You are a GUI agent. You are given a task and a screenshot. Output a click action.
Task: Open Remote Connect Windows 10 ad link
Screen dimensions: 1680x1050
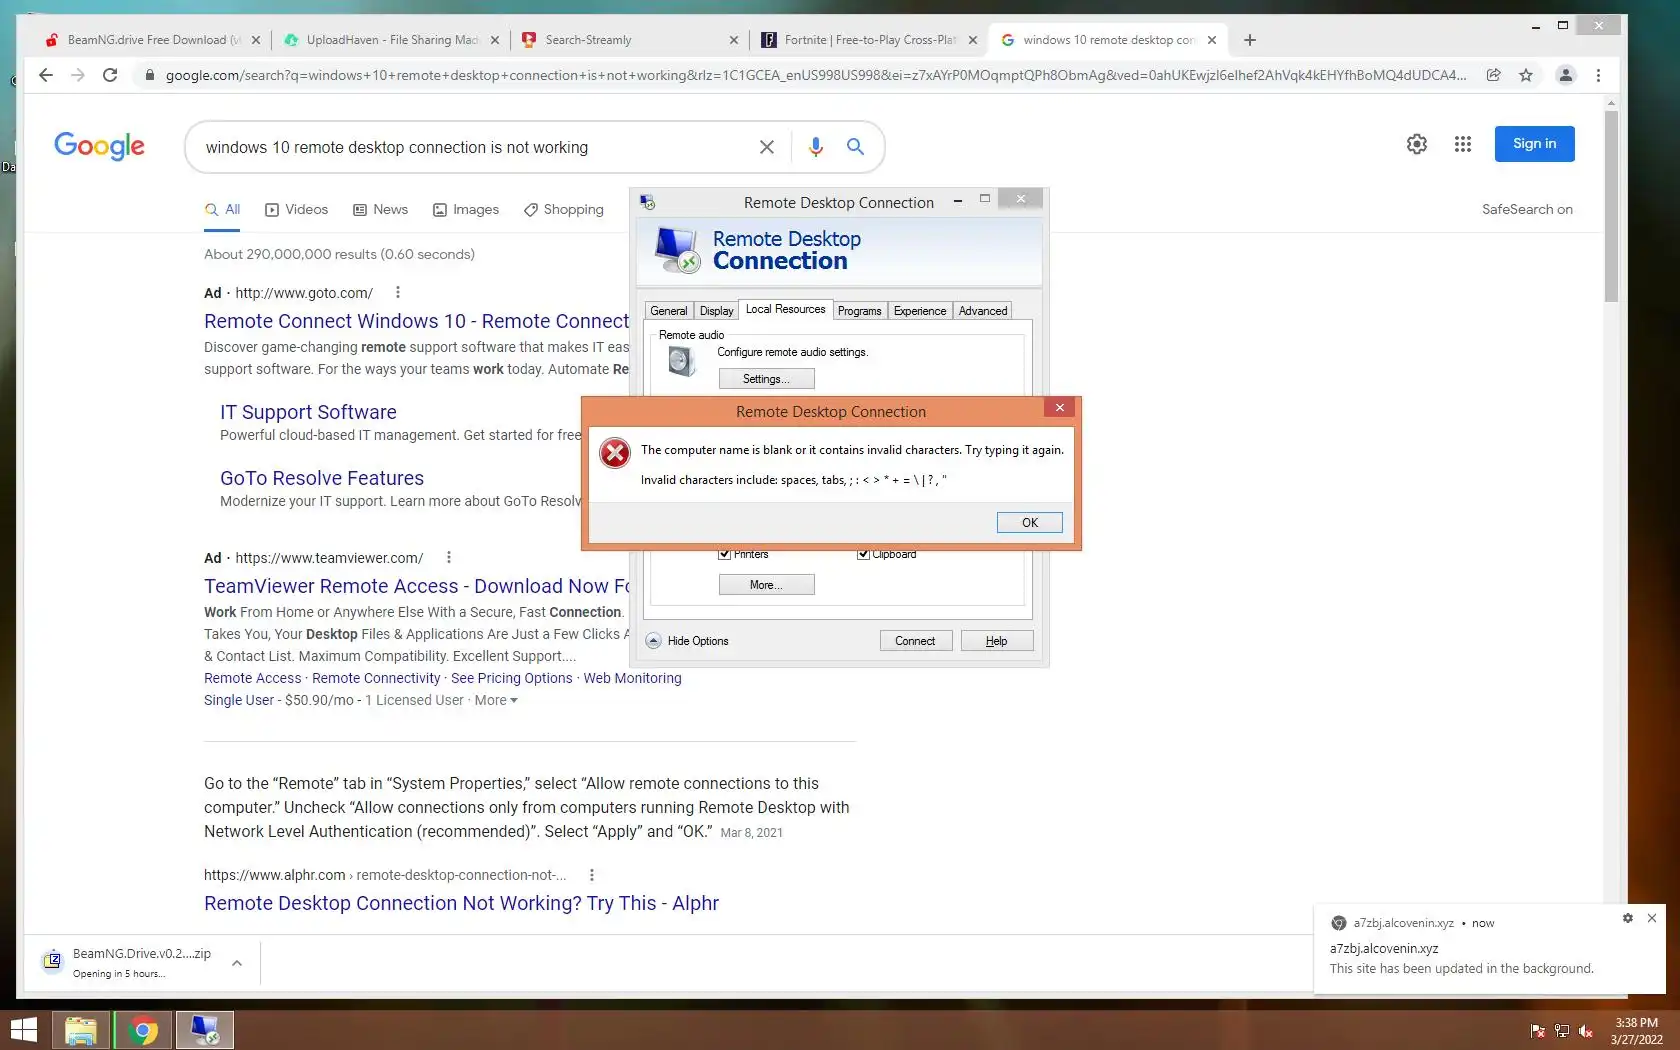417,321
